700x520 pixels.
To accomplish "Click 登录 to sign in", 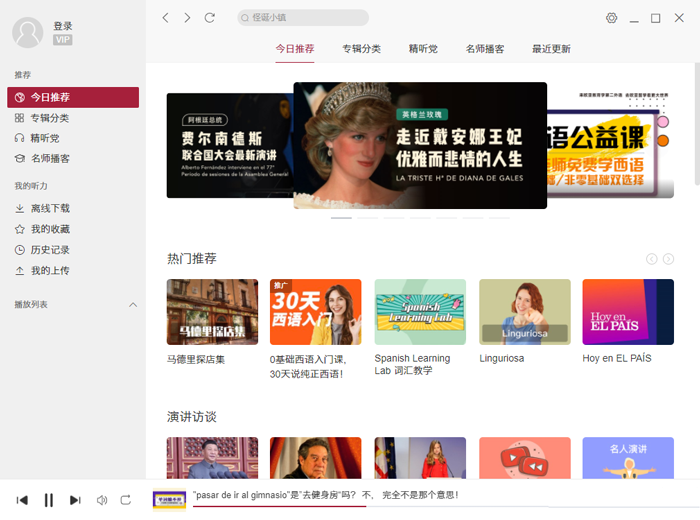I will pos(63,26).
